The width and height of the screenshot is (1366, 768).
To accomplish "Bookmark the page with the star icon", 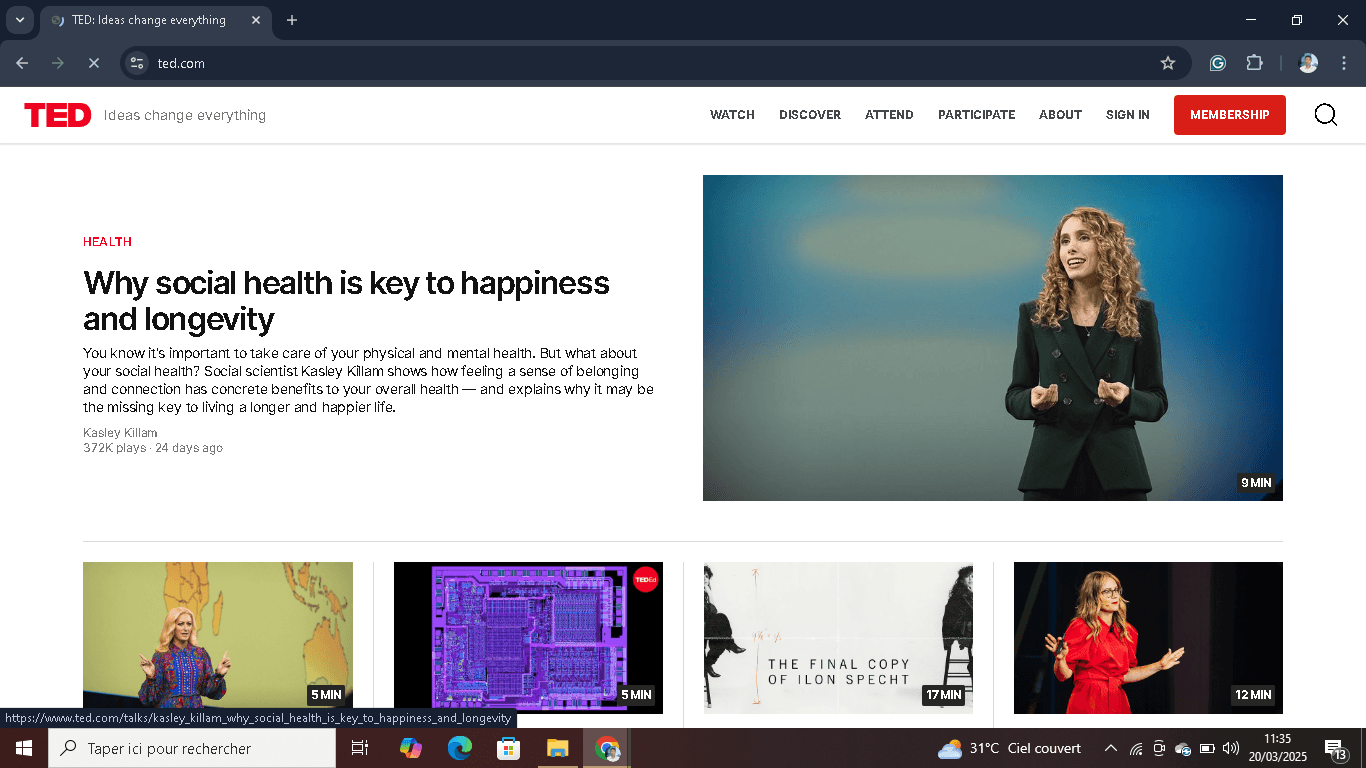I will coord(1168,62).
